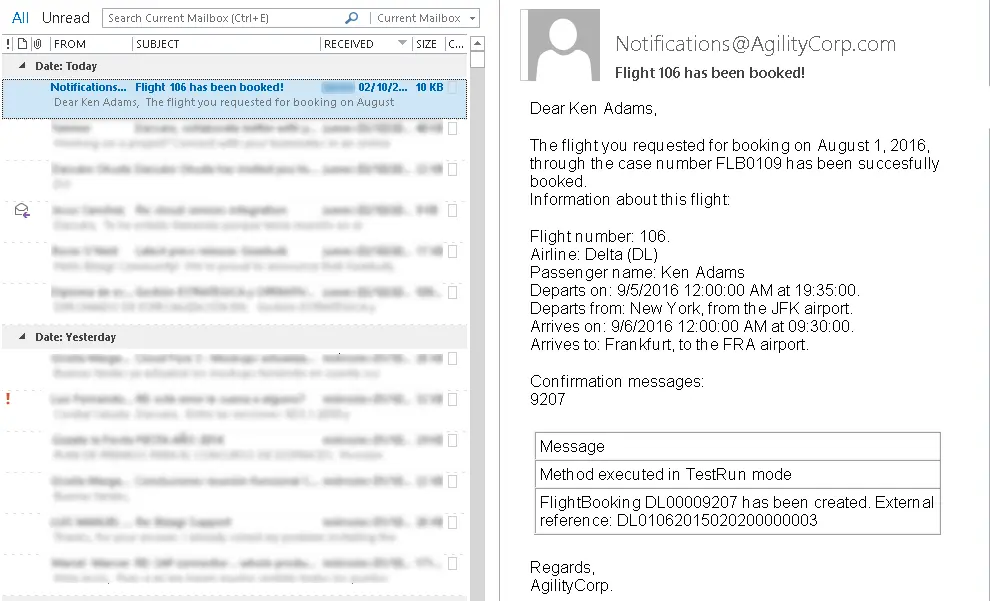This screenshot has height=601, width=990.
Task: Click the 'Information about this flight:' line
Action: coord(629,199)
